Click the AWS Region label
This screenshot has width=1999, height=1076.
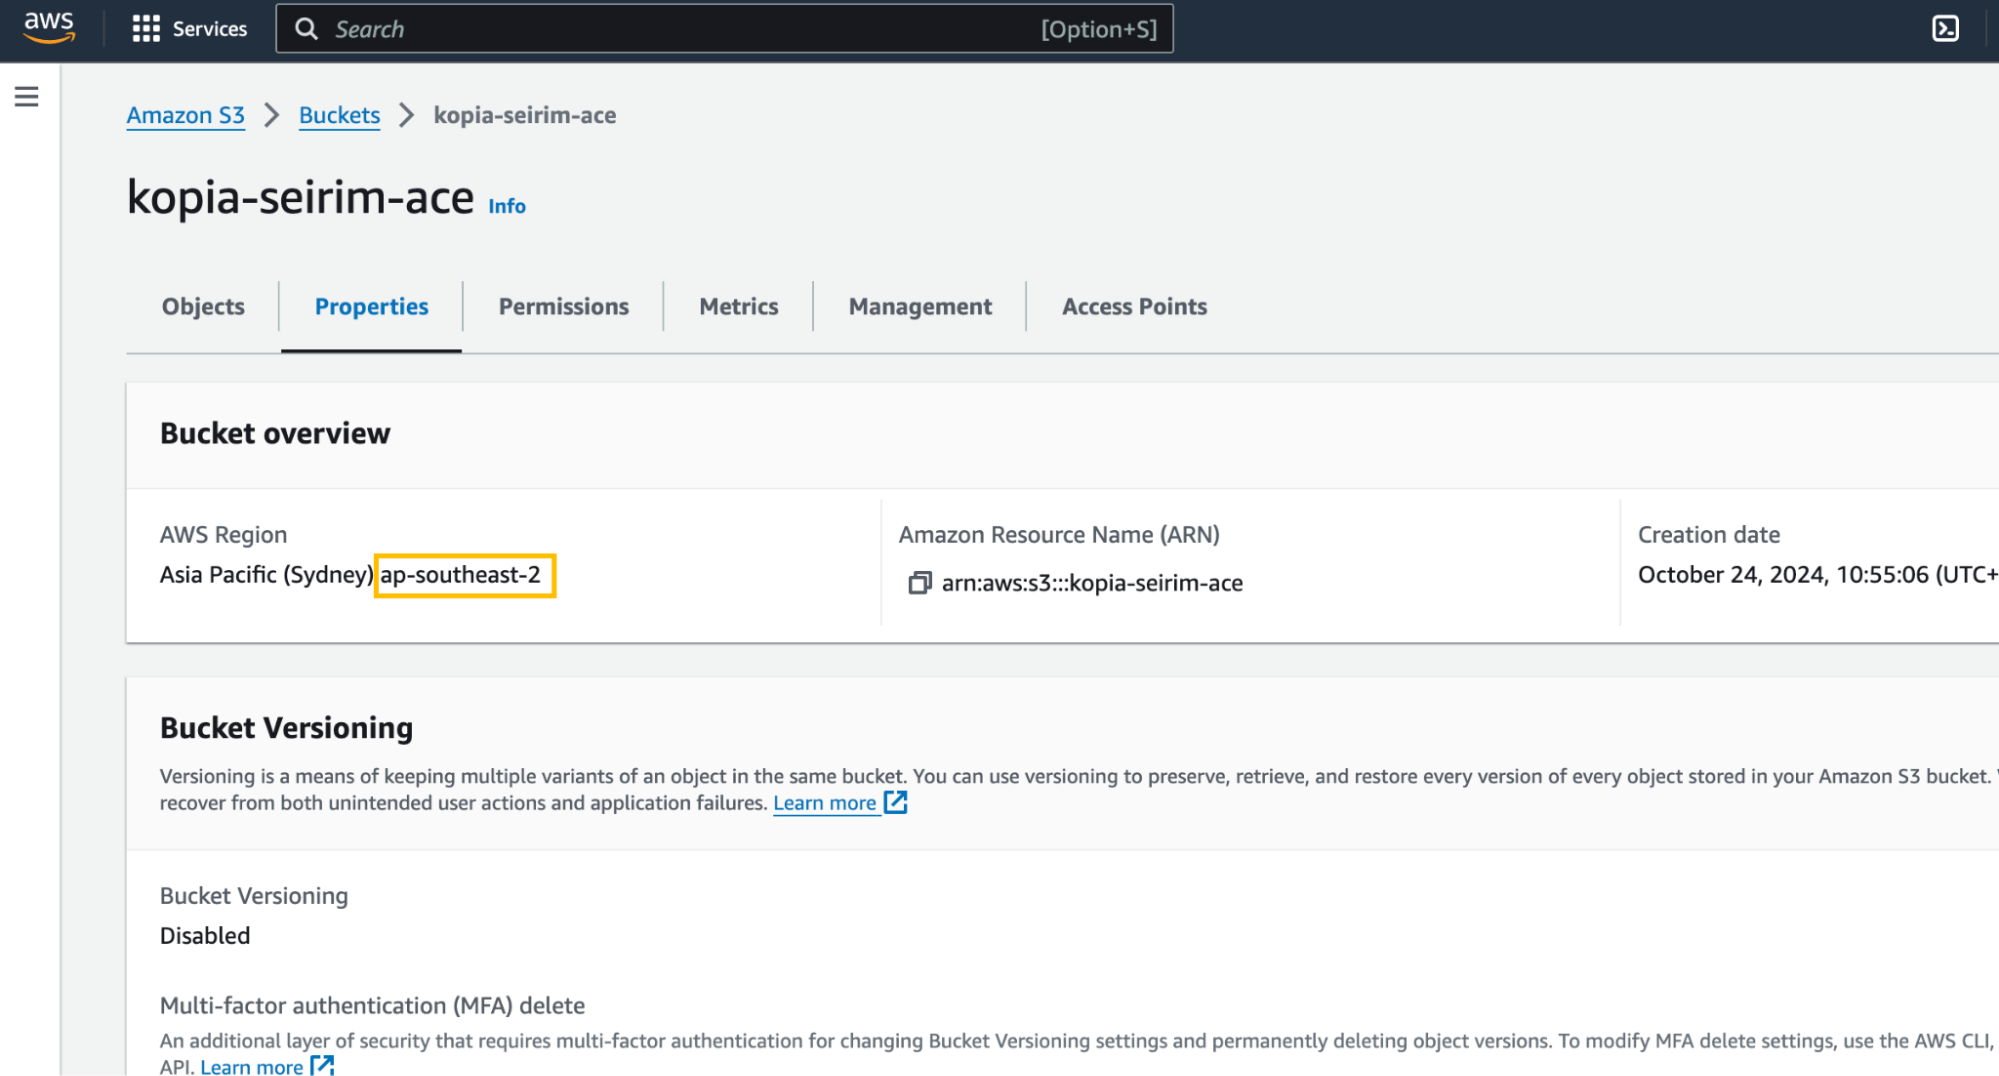click(x=223, y=535)
